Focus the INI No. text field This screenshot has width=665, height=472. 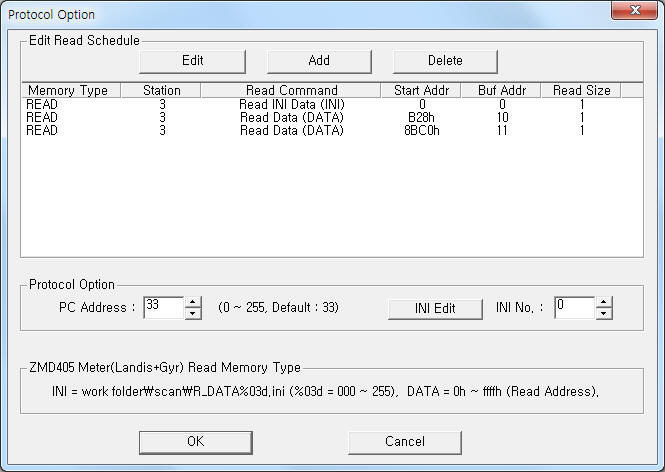click(x=574, y=307)
